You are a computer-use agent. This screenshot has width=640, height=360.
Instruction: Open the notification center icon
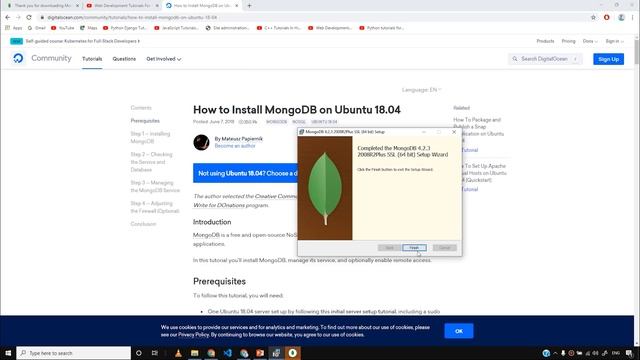629,353
